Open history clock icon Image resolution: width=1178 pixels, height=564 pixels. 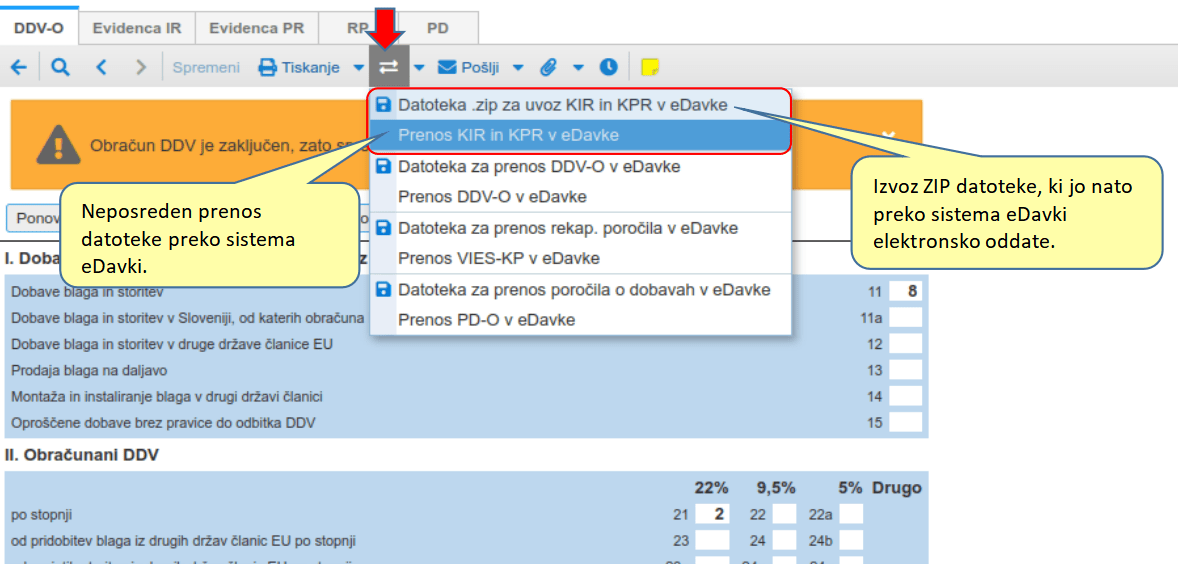click(608, 68)
